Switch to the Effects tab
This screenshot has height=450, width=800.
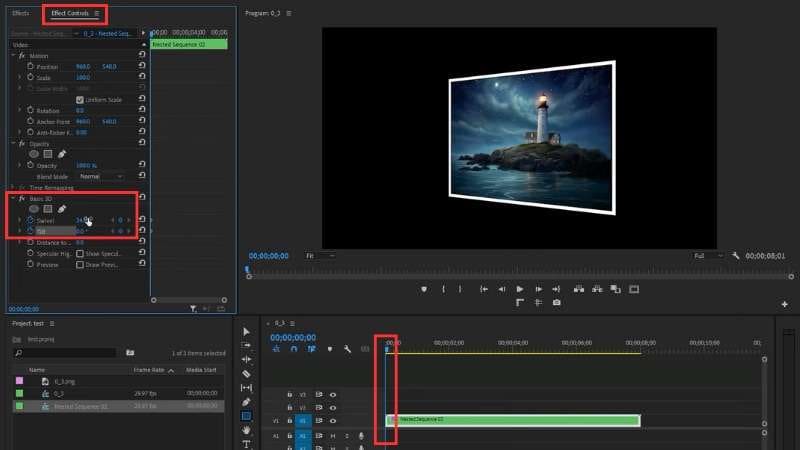(x=21, y=13)
